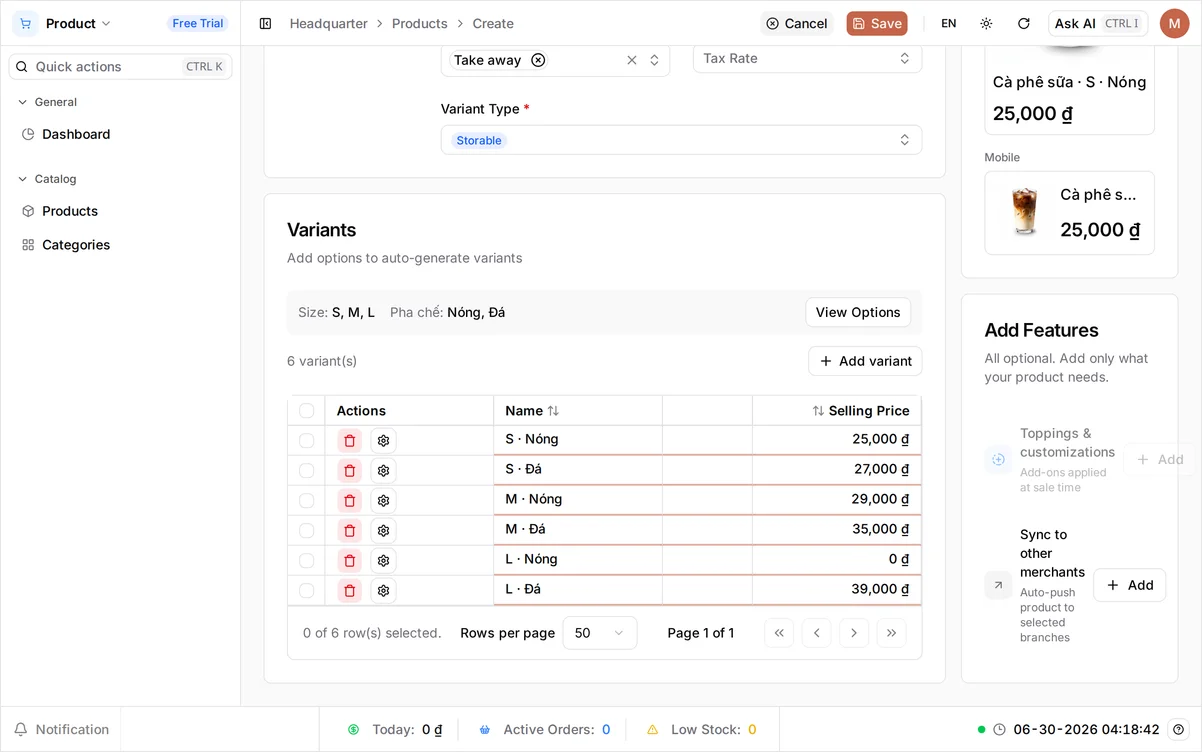Delete the M · Đá variant
This screenshot has width=1202, height=752.
[x=349, y=531]
